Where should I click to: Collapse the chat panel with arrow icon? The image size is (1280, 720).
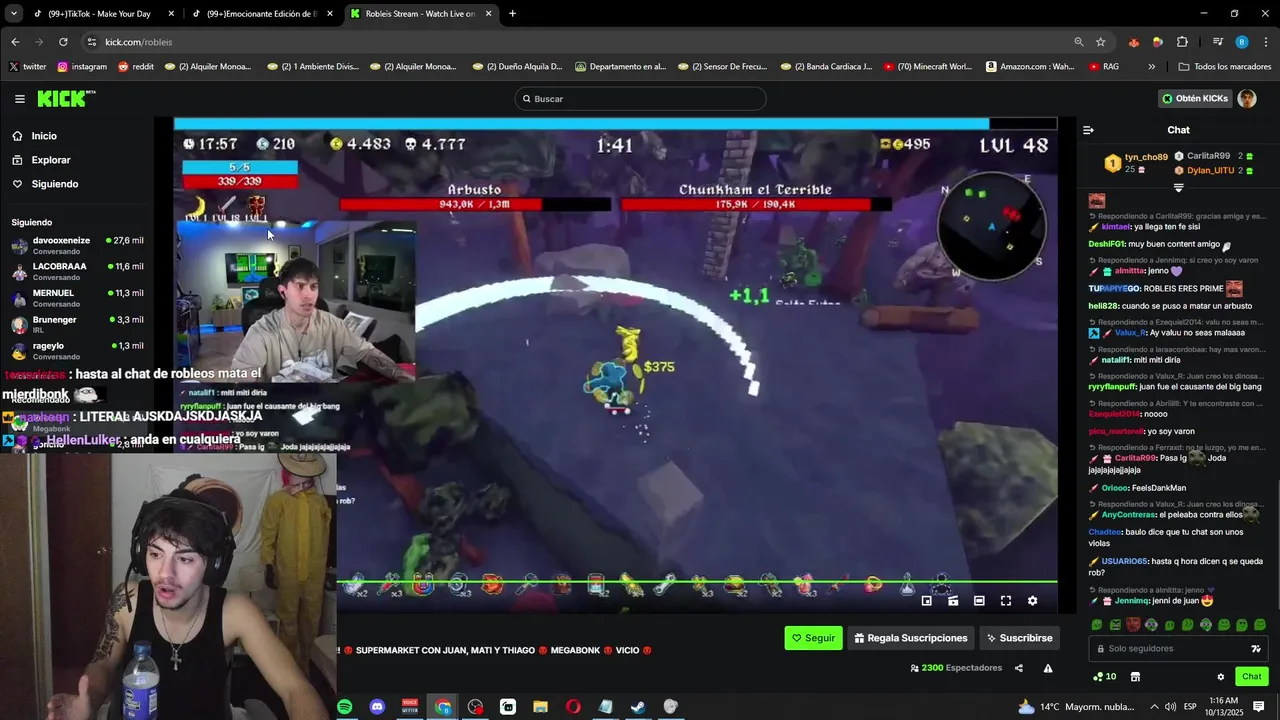(x=1088, y=130)
